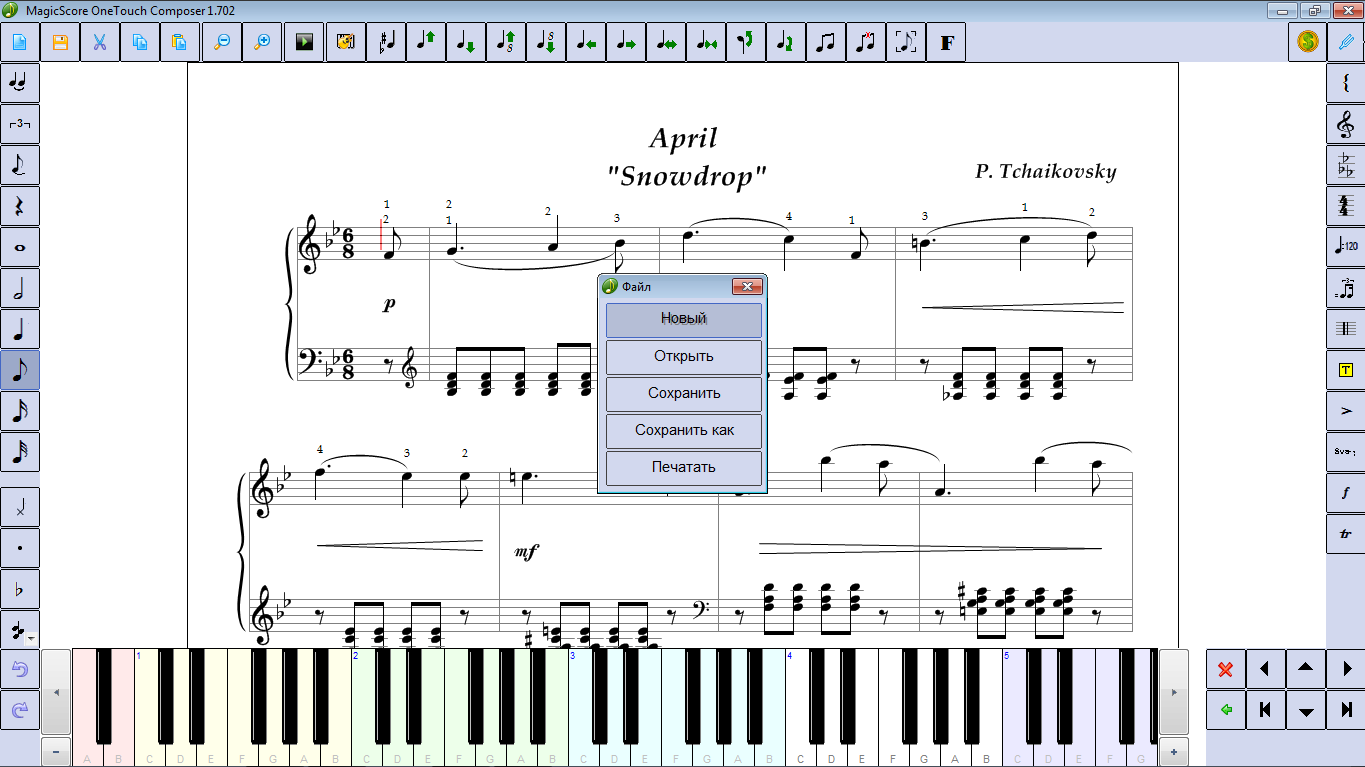Click the note right arrow icon
The width and height of the screenshot is (1365, 767).
(x=626, y=43)
